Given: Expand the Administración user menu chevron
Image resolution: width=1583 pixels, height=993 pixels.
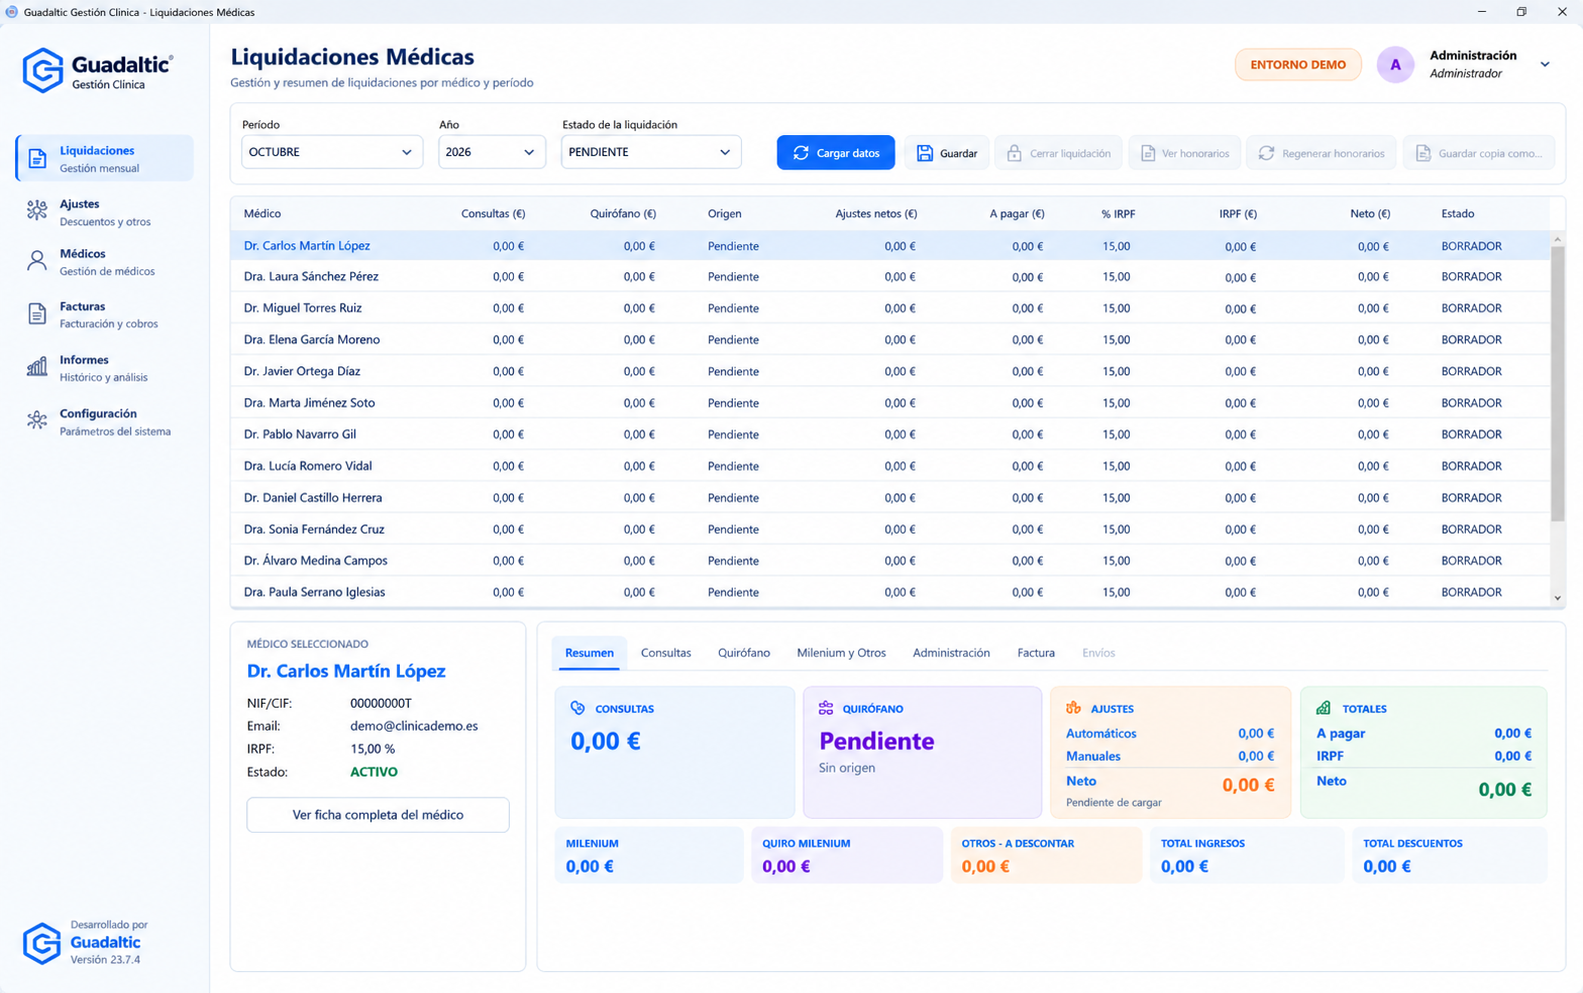Looking at the screenshot, I should point(1545,65).
